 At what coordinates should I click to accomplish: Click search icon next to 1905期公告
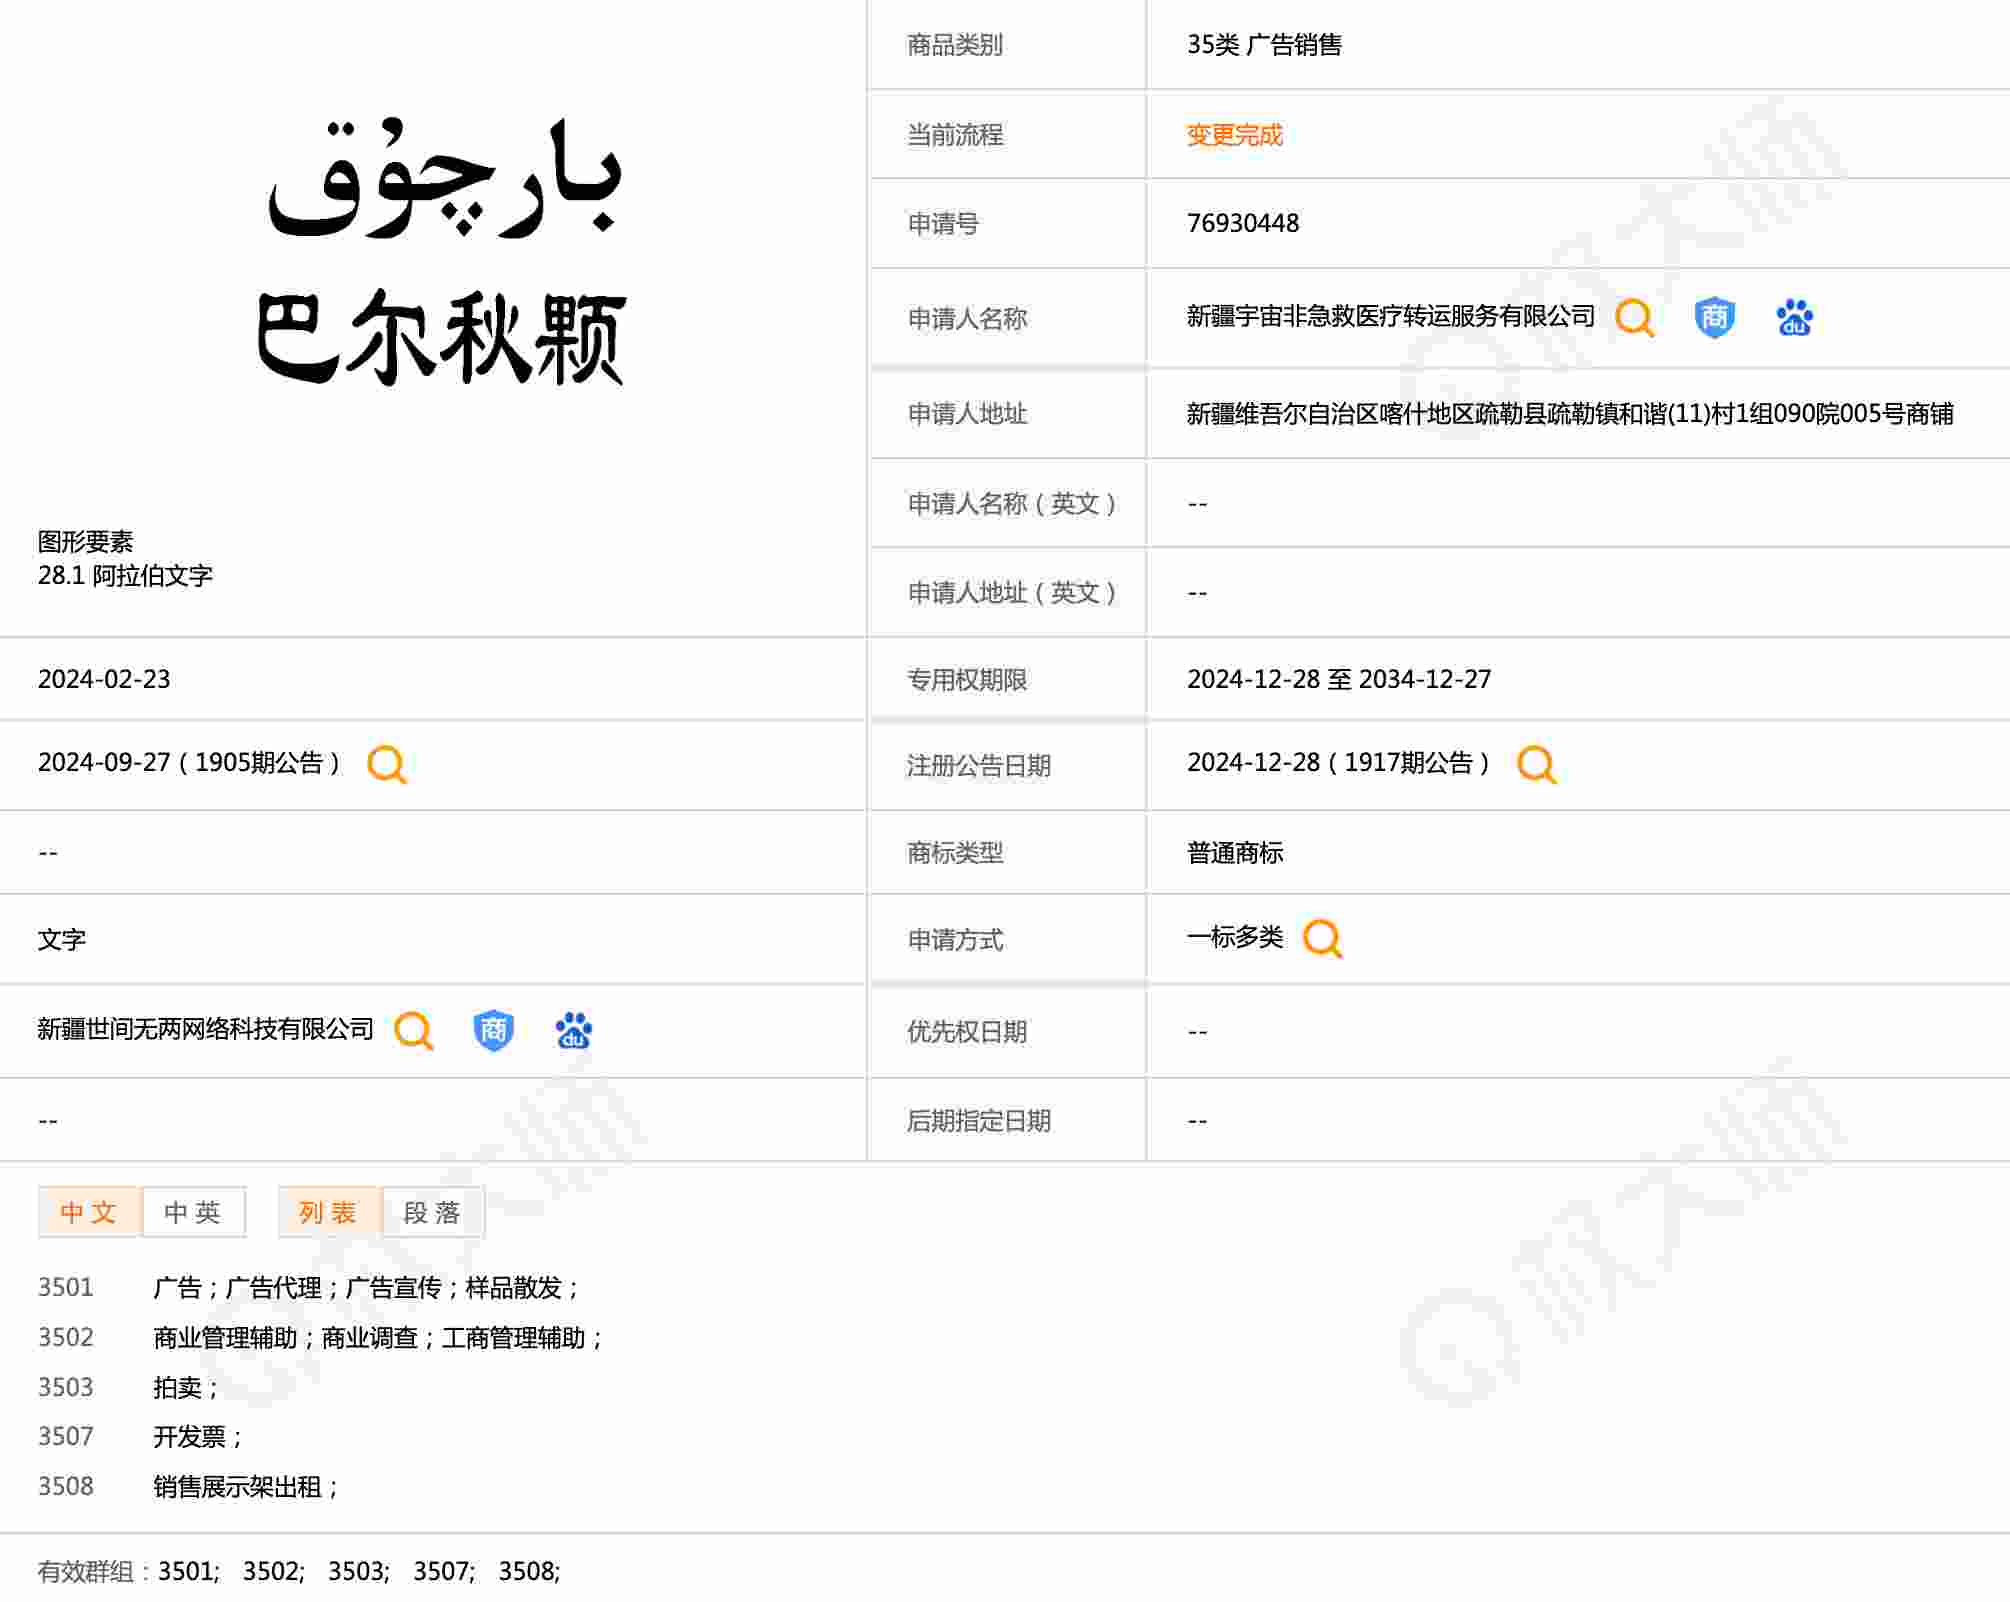pyautogui.click(x=387, y=764)
